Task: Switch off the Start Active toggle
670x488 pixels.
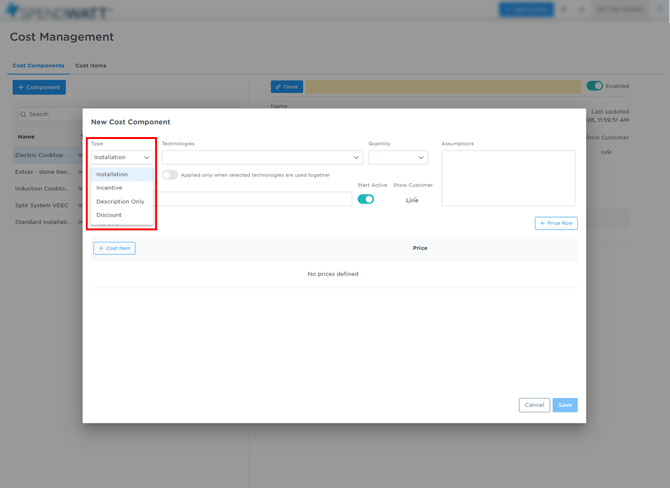Action: click(x=366, y=199)
